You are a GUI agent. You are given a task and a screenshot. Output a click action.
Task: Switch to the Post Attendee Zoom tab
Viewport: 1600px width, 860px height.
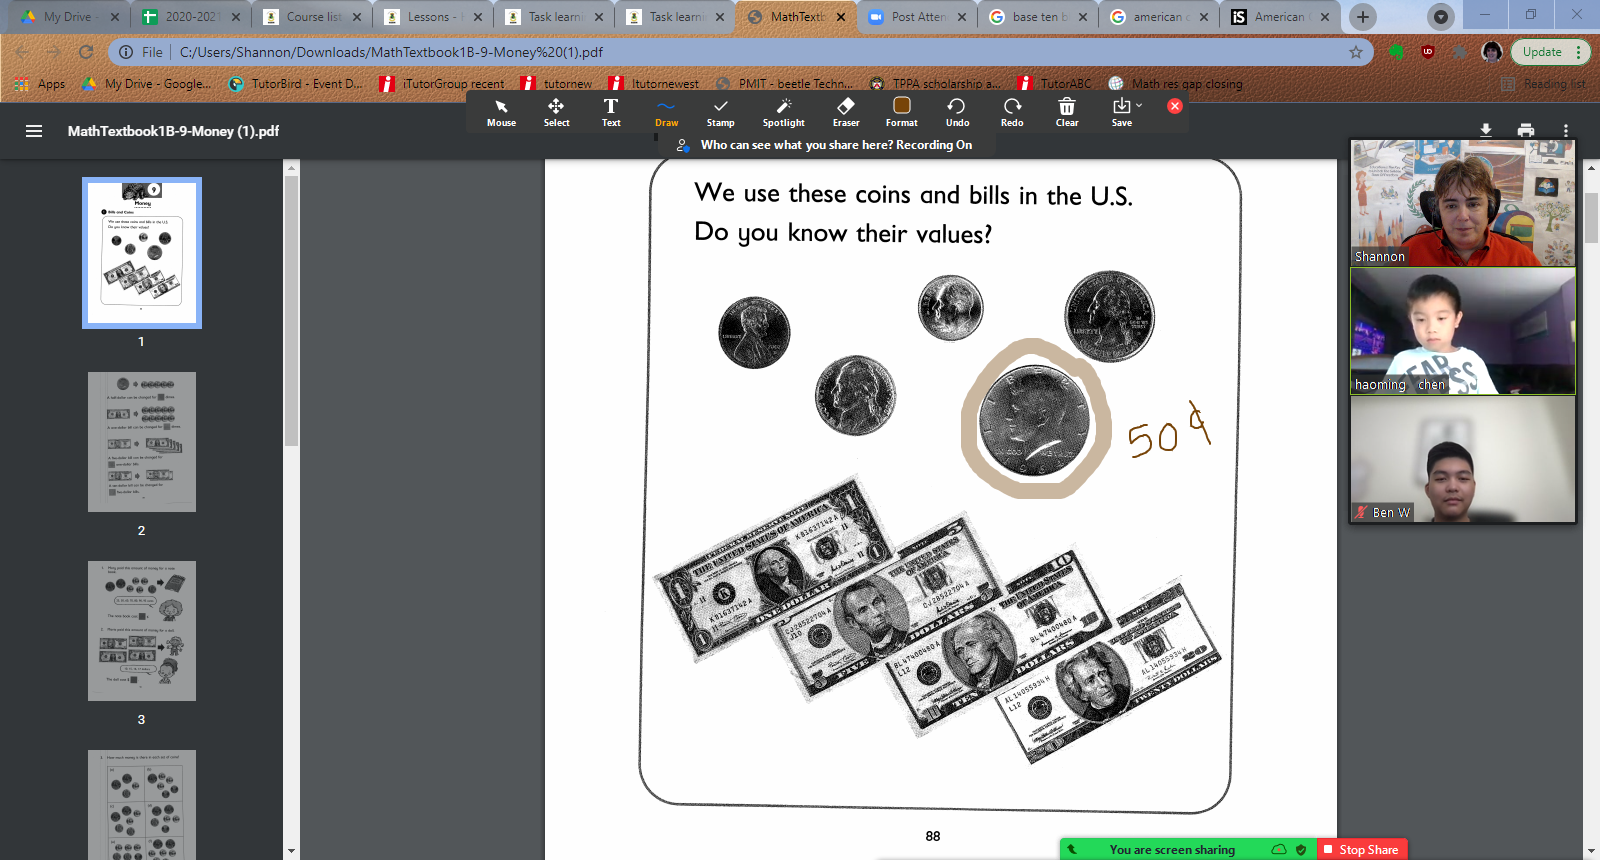[x=918, y=17]
